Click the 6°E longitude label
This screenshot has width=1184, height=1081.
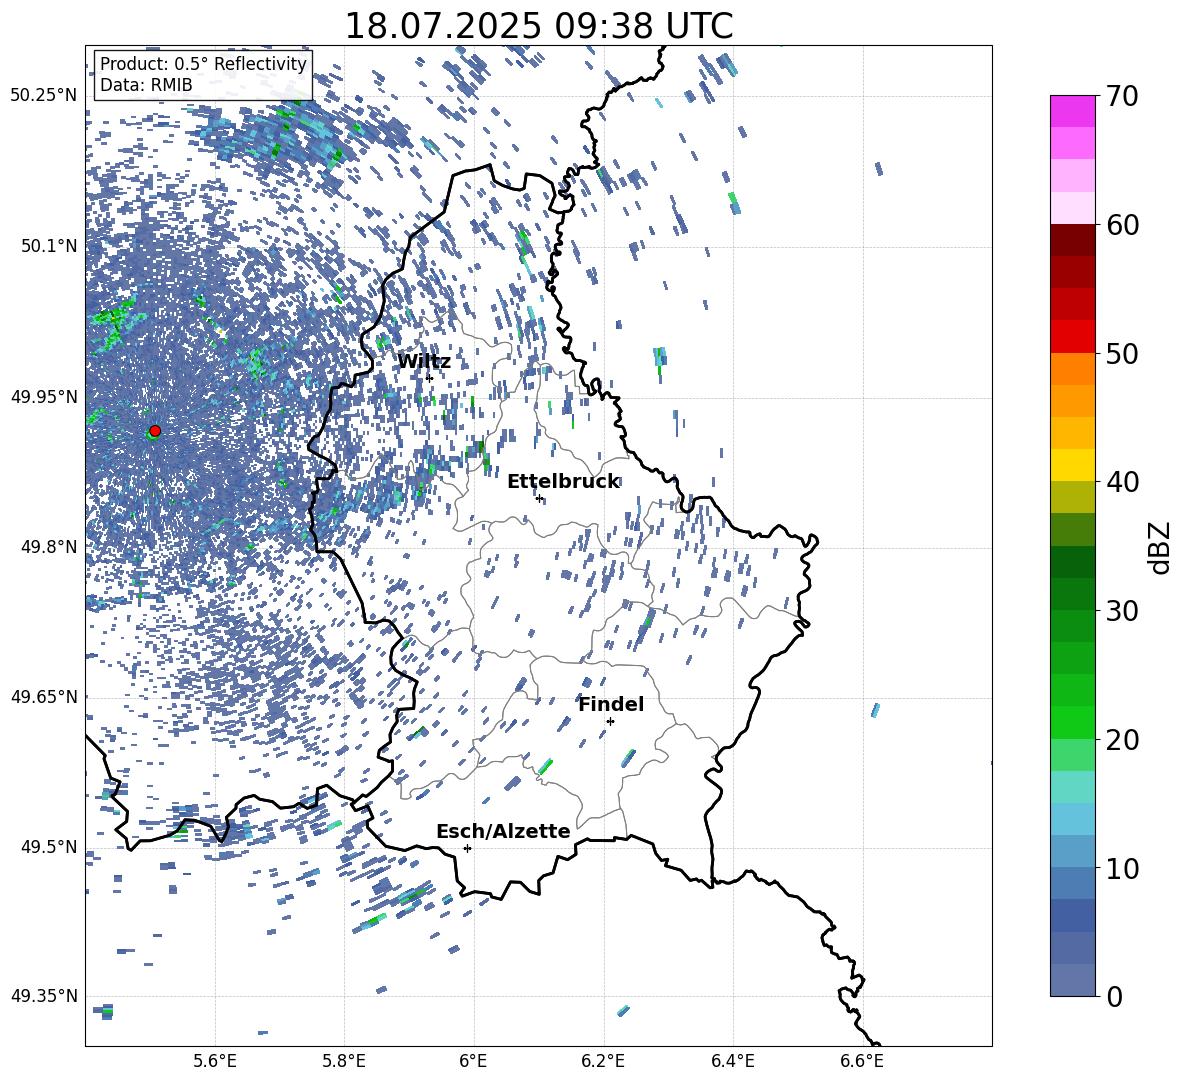pos(473,1062)
